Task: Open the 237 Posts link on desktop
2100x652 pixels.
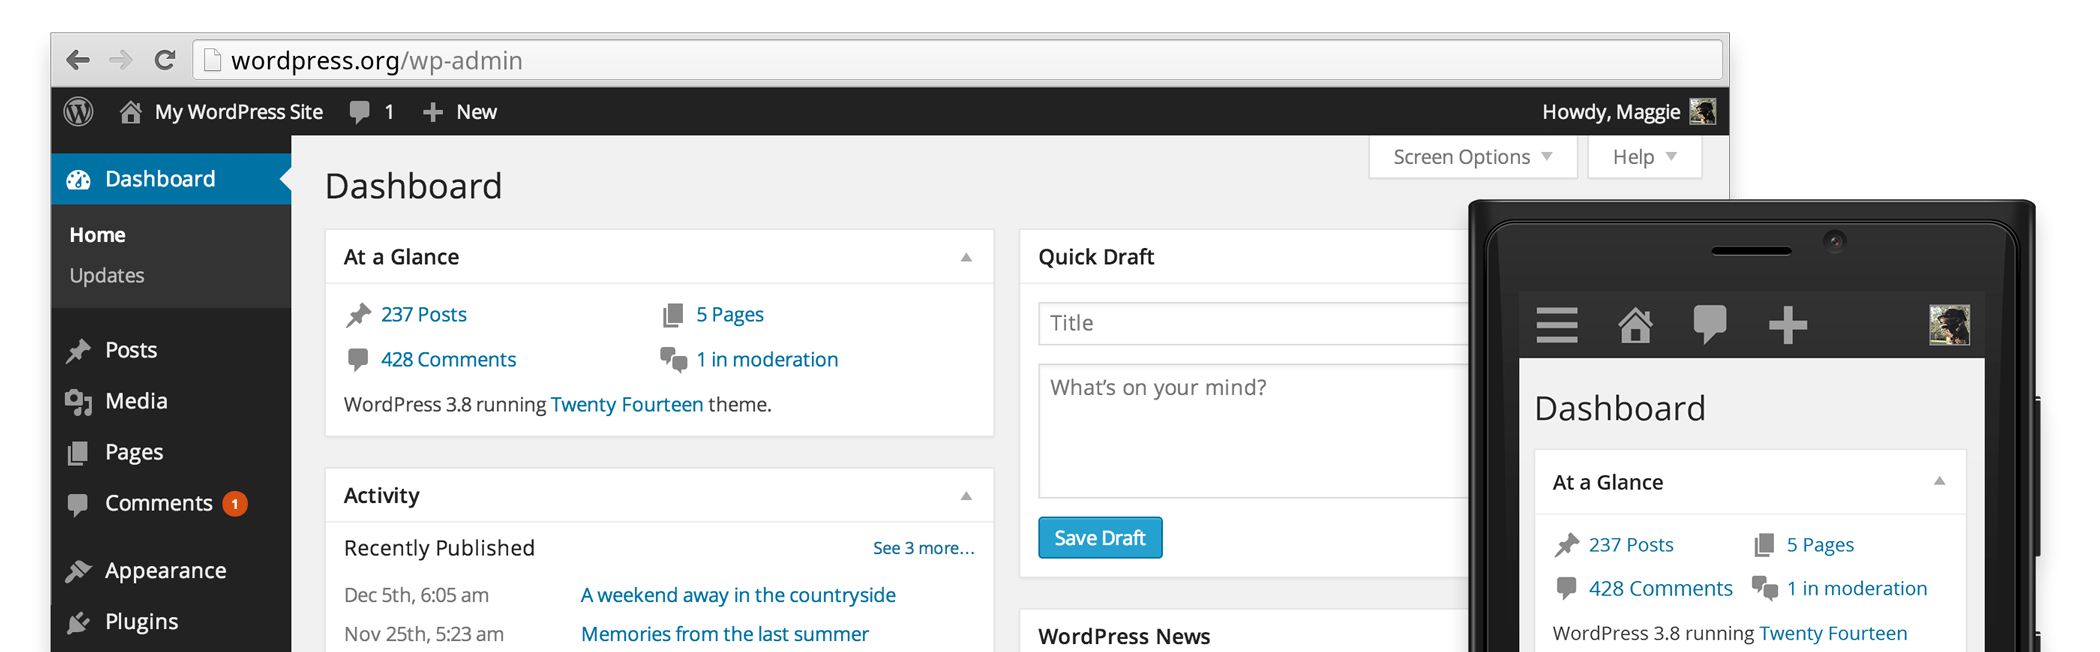Action: [424, 314]
